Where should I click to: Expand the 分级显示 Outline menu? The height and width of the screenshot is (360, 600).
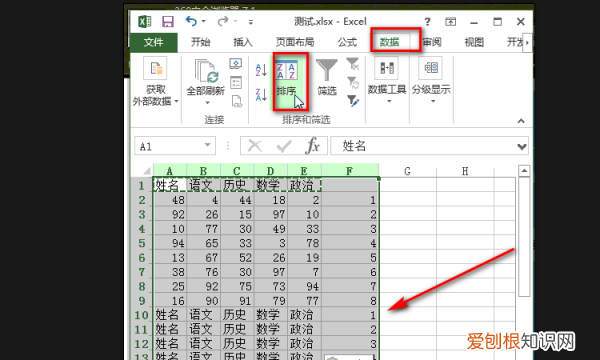[431, 80]
